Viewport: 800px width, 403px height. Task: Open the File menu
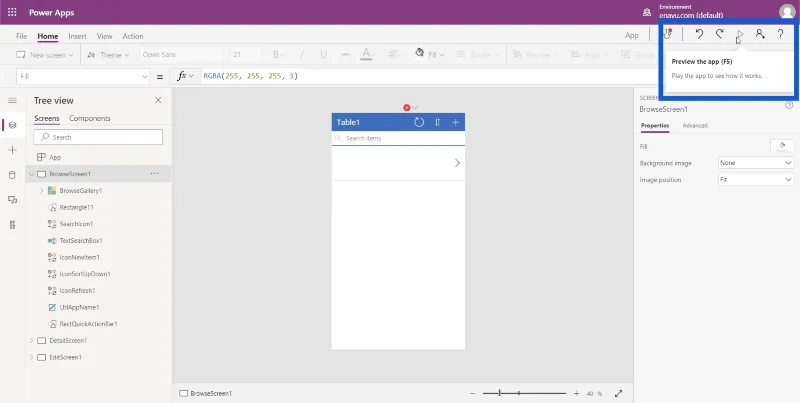pyautogui.click(x=21, y=36)
